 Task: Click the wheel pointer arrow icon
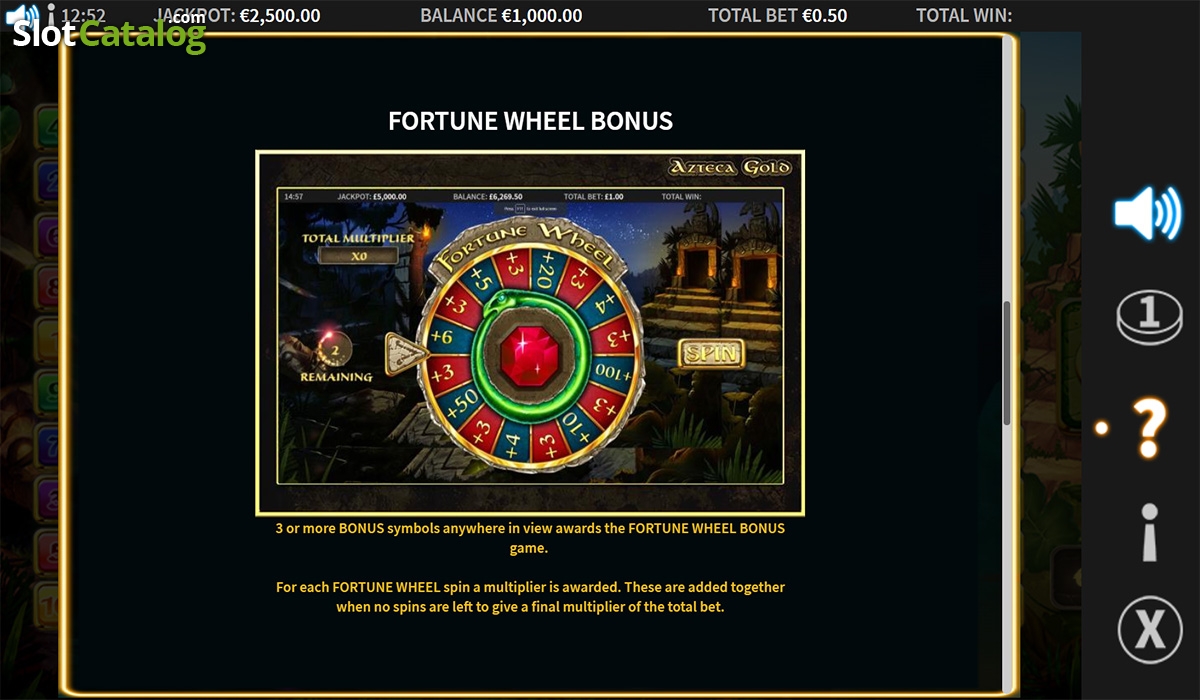pyautogui.click(x=407, y=352)
